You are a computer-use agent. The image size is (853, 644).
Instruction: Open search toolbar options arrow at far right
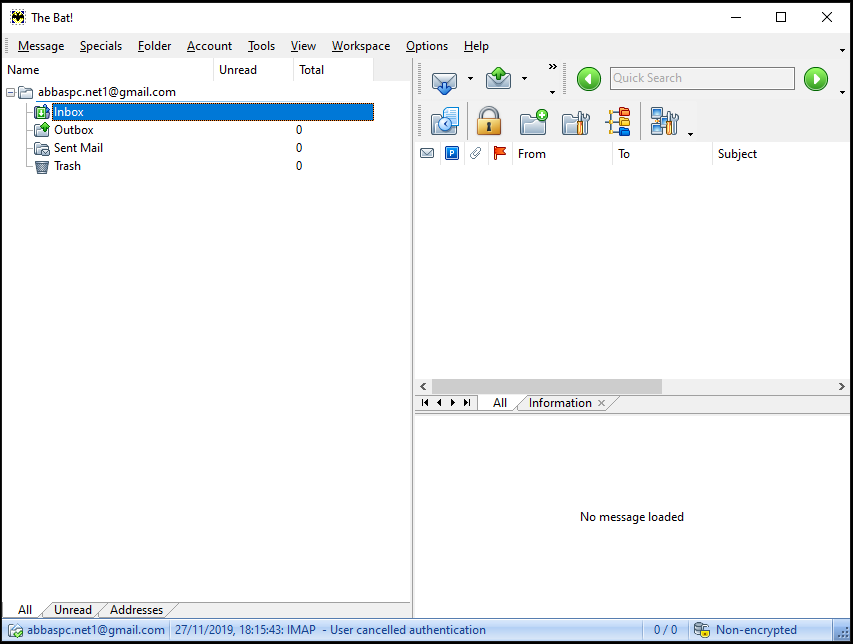pos(842,92)
